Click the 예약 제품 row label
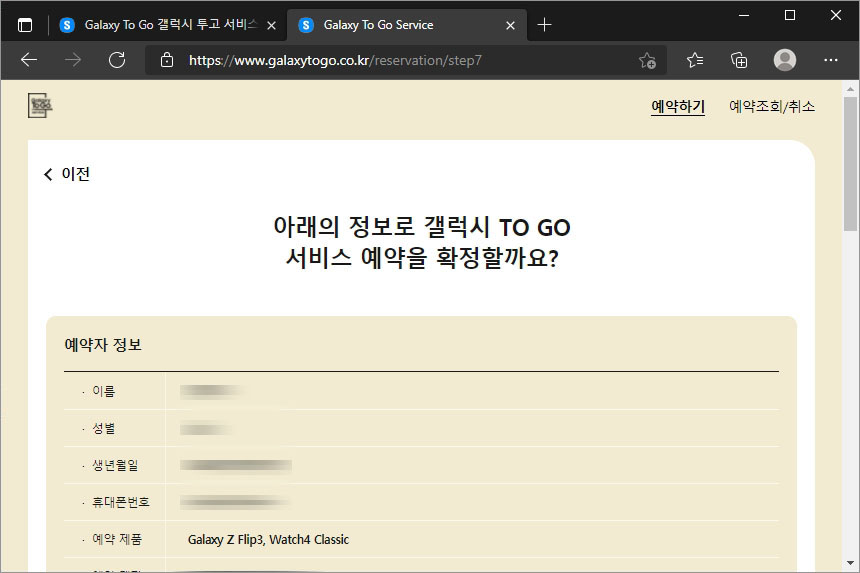 (x=117, y=540)
